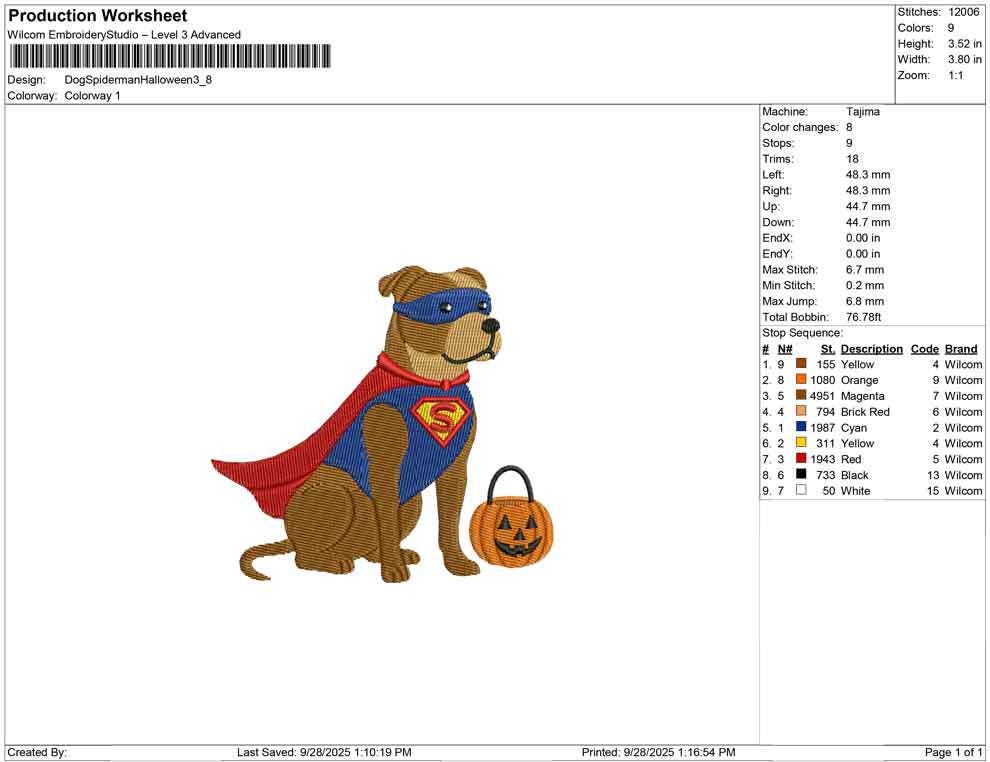990x762 pixels.
Task: Click the design barcode
Action: tap(170, 55)
